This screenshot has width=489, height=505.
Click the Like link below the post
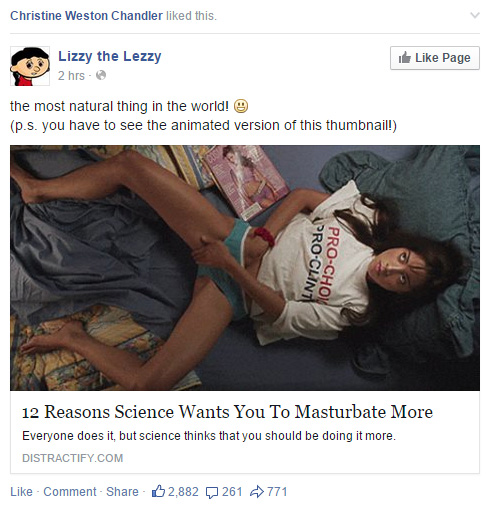tap(21, 492)
